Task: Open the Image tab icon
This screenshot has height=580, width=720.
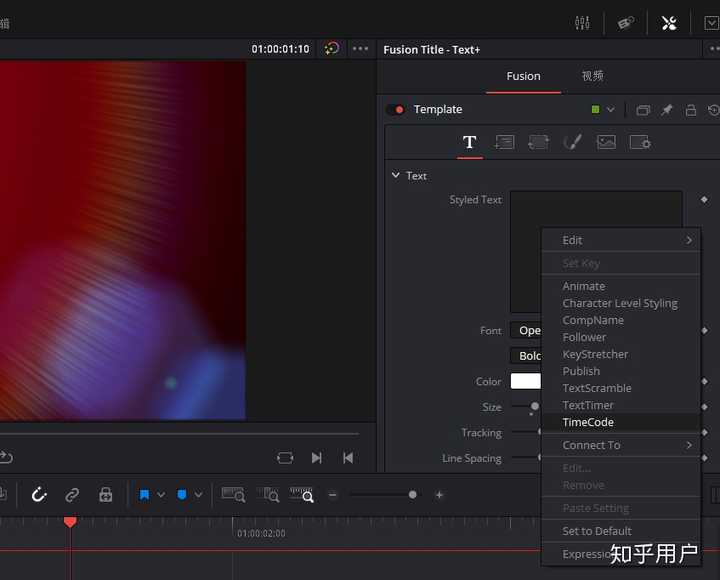Action: point(606,142)
